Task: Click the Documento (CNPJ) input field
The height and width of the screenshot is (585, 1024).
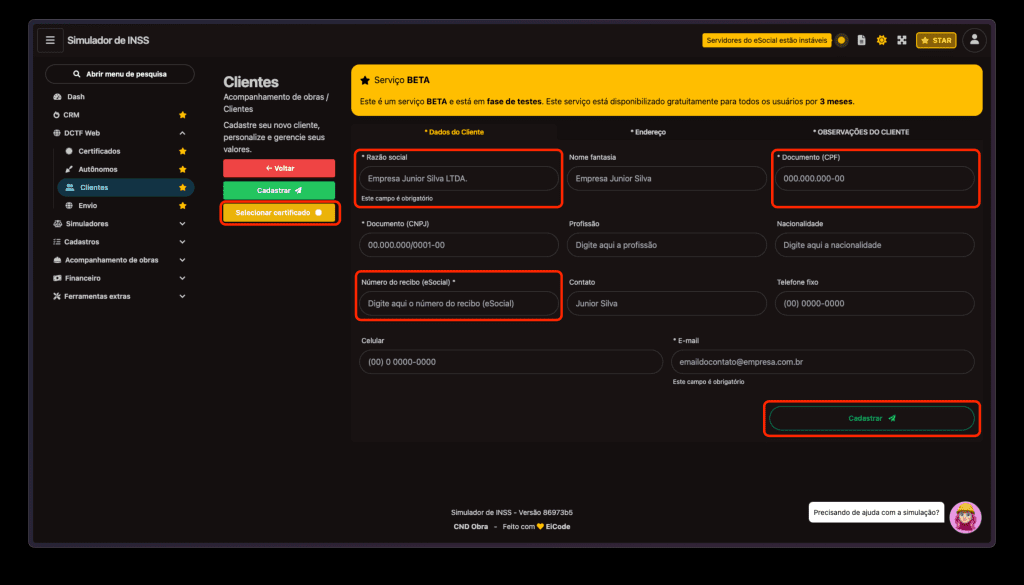Action: (459, 245)
